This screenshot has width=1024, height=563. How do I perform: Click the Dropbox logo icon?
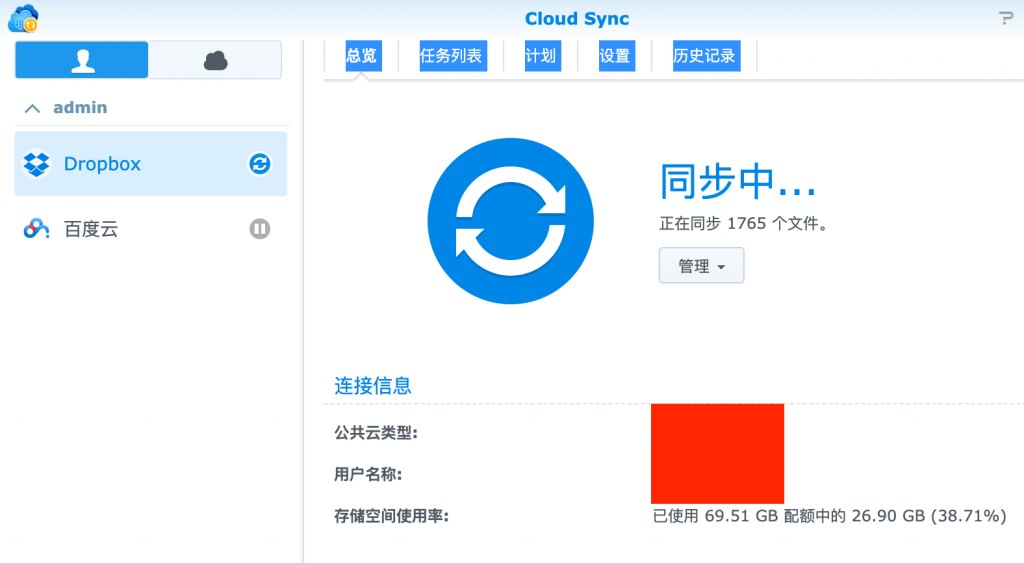[37, 164]
